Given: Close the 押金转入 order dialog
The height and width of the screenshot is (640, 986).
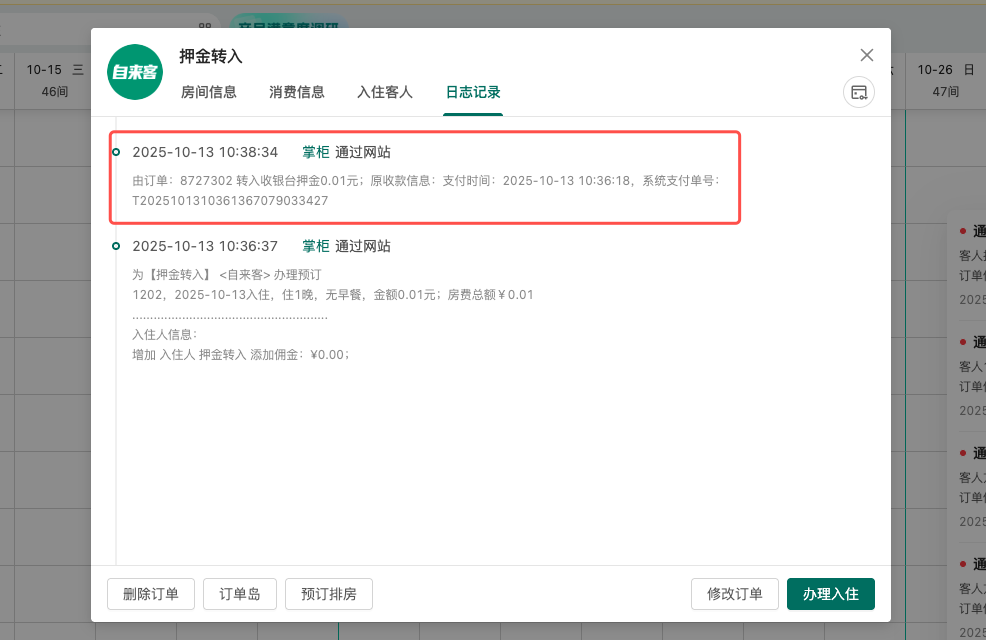Looking at the screenshot, I should (x=867, y=55).
